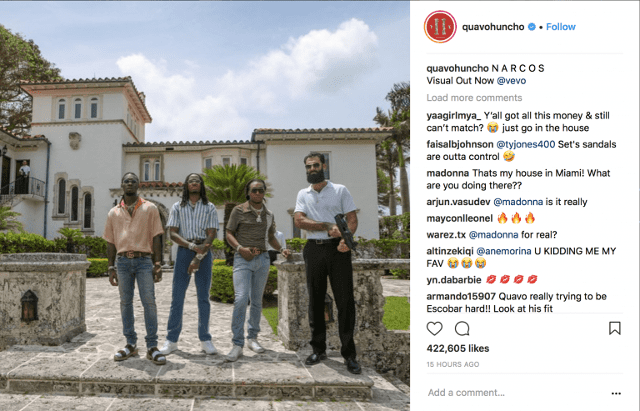Open @madonna mention in arjun.vasudev's comment
The width and height of the screenshot is (640, 411).
(518, 202)
